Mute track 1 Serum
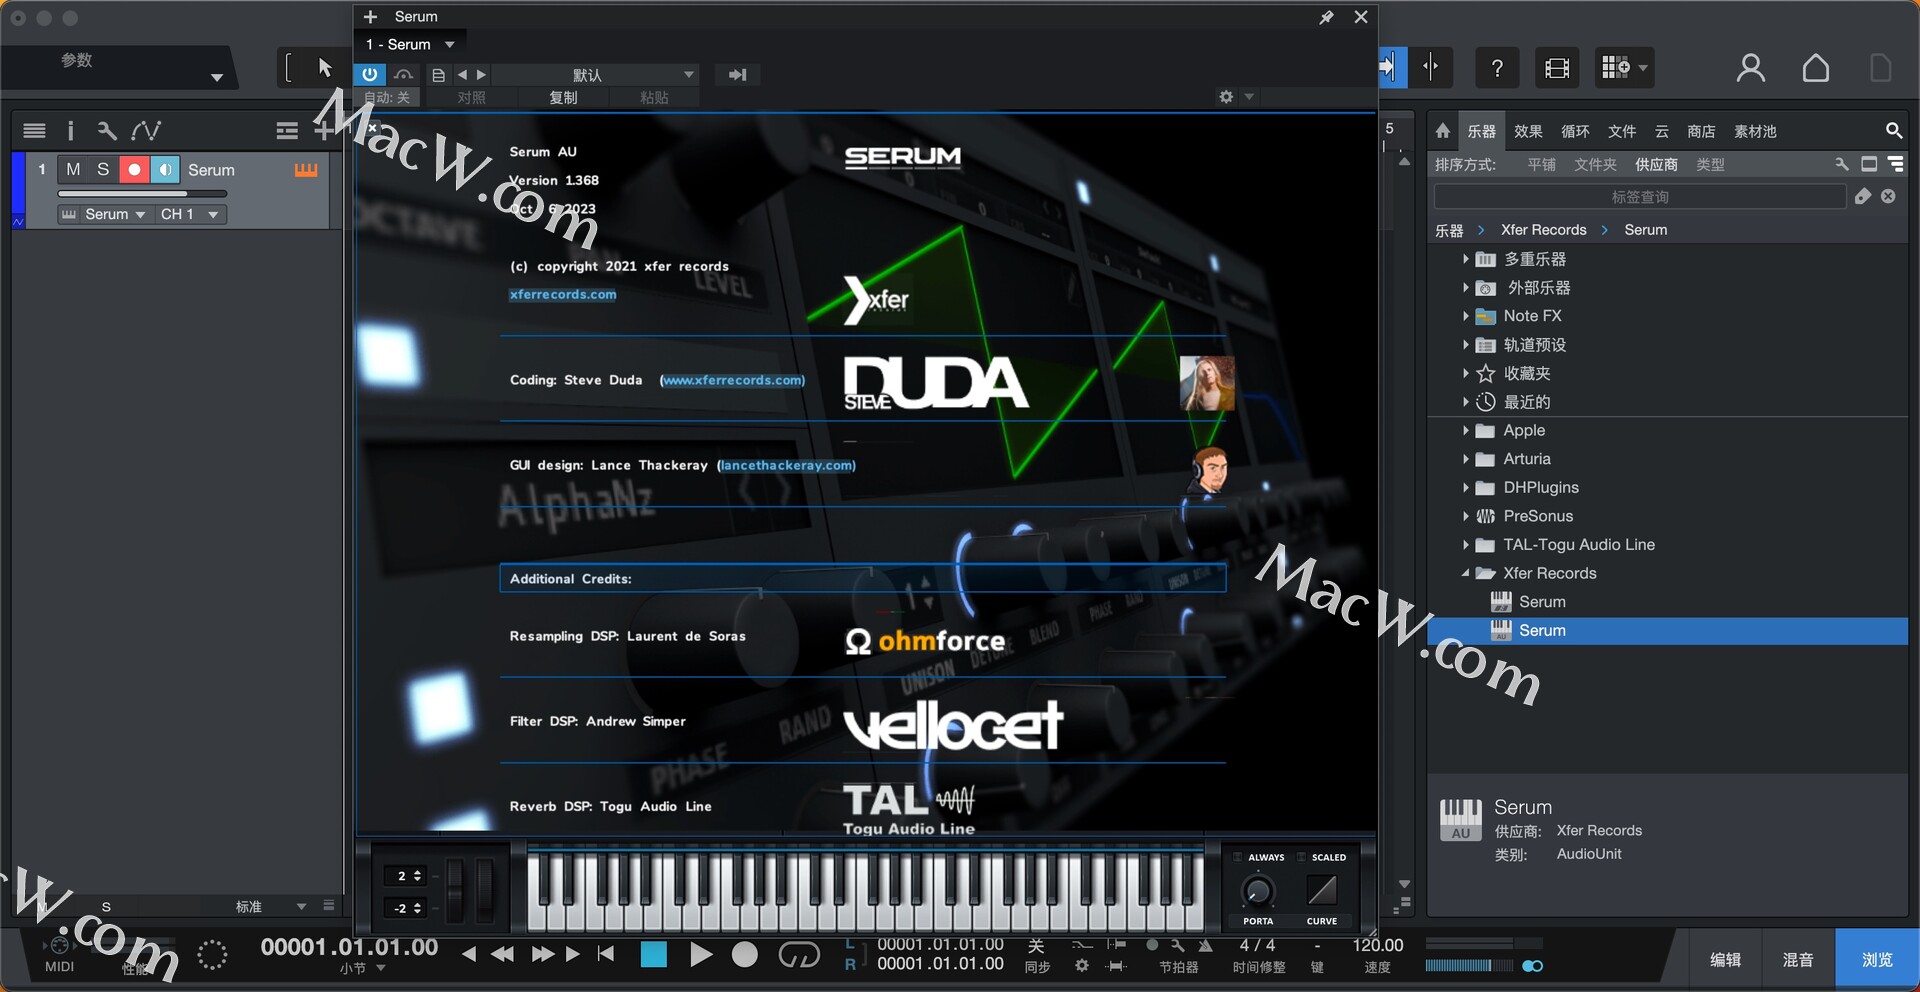The image size is (1920, 992). pos(73,170)
